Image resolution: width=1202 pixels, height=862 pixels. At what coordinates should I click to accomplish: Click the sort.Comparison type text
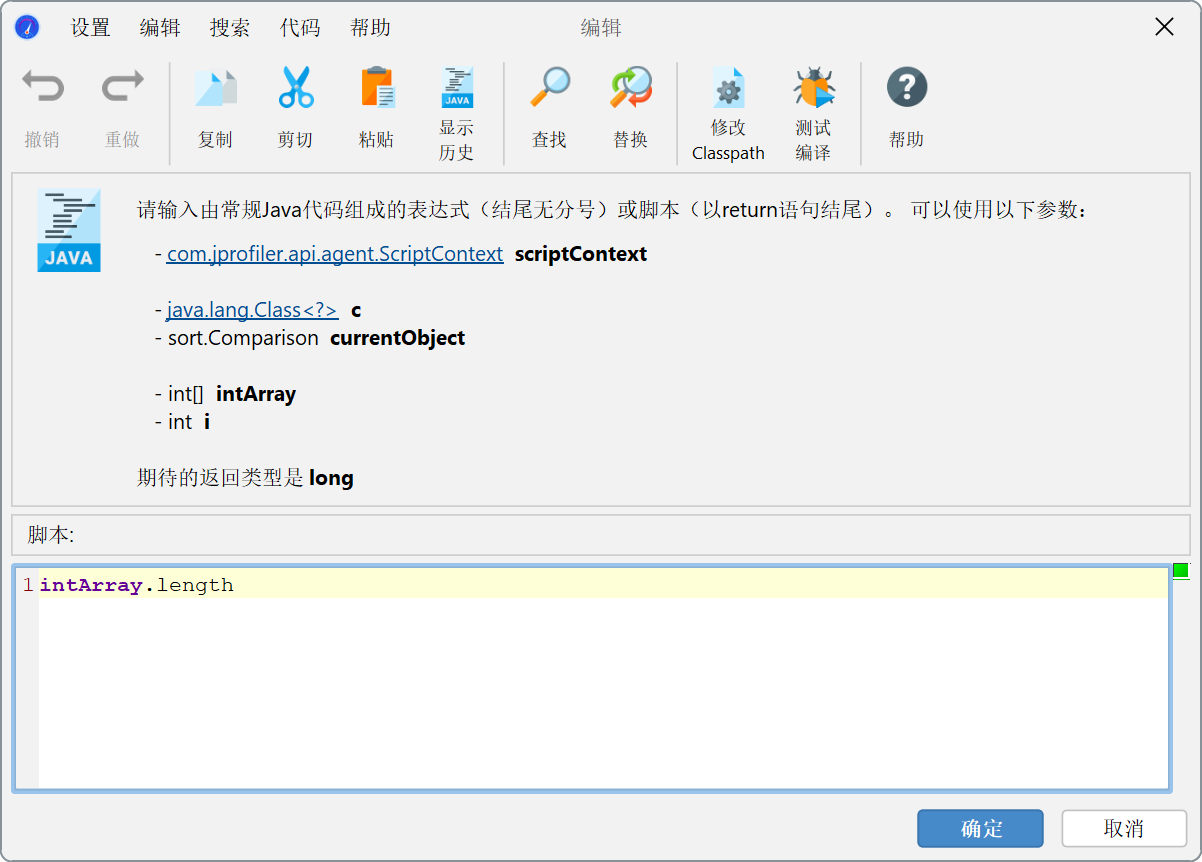243,338
